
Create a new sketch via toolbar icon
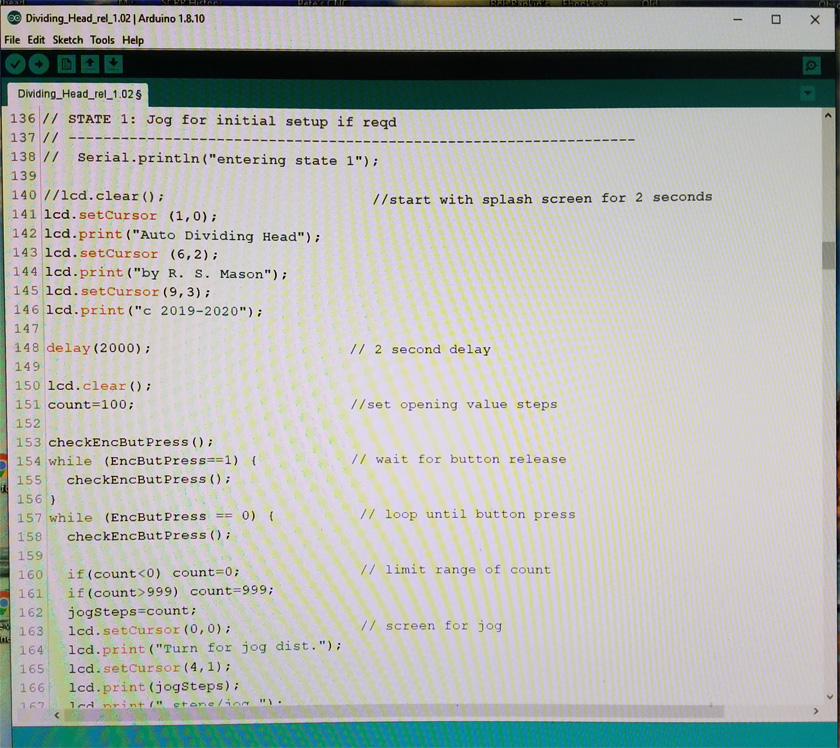66,64
